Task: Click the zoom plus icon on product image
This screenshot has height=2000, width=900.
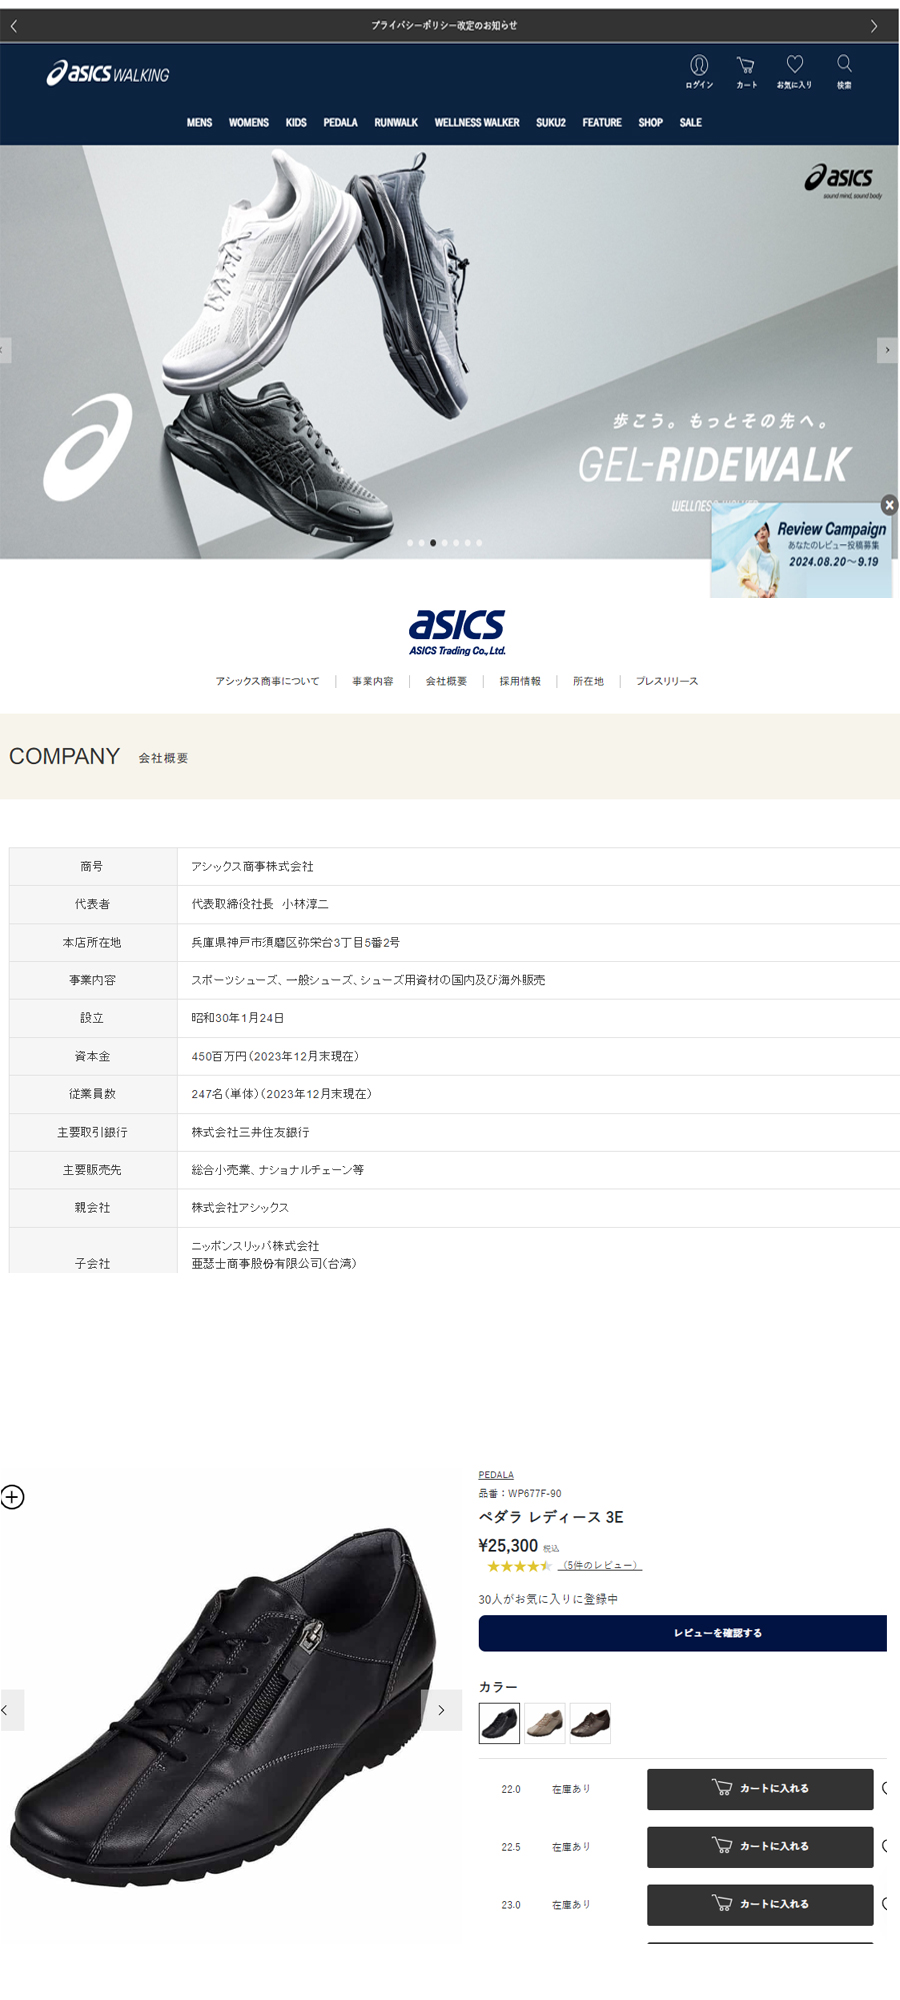Action: click(12, 1497)
